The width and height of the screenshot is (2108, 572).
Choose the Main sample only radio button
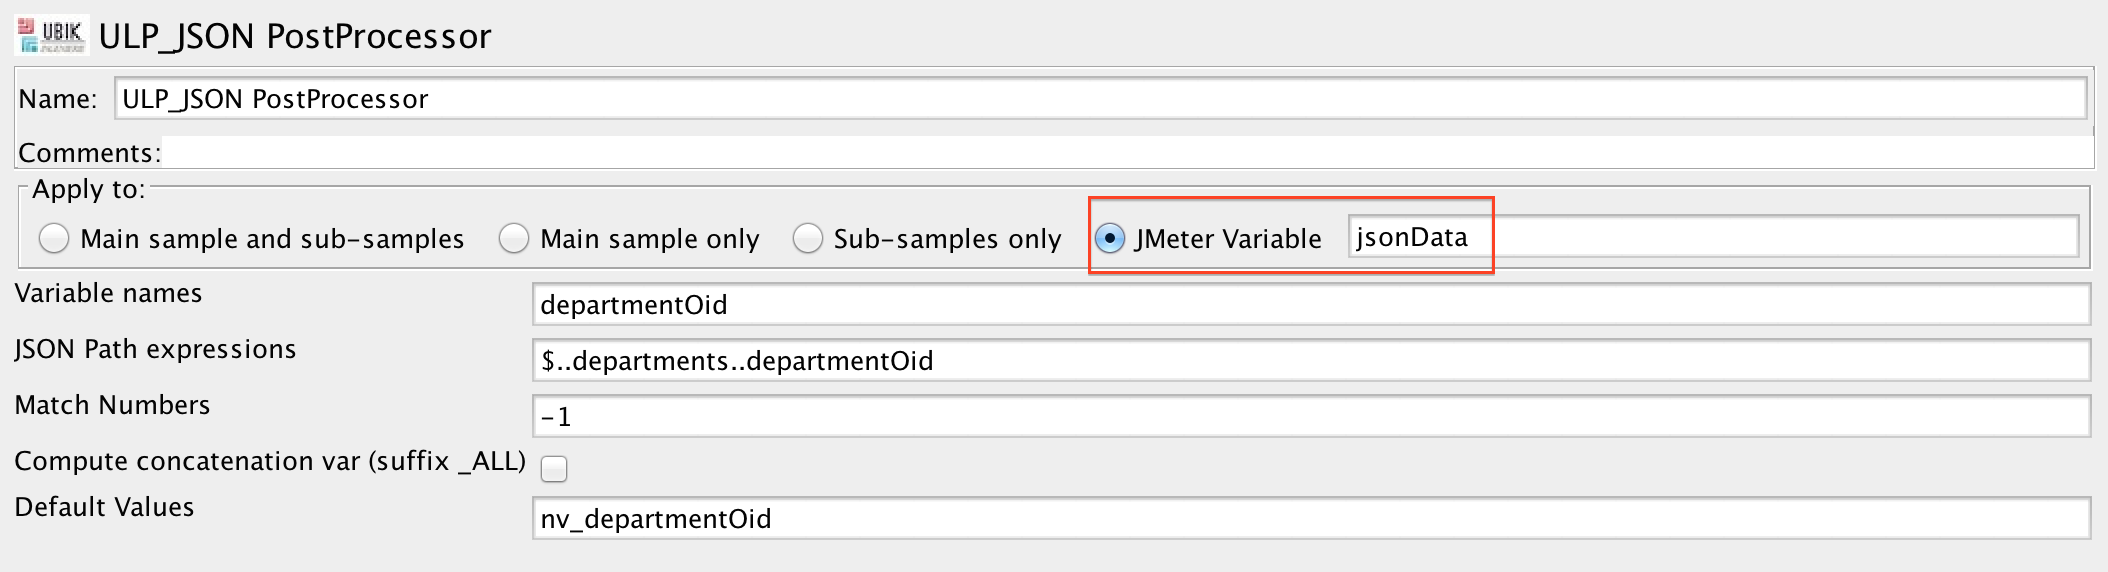tap(514, 239)
